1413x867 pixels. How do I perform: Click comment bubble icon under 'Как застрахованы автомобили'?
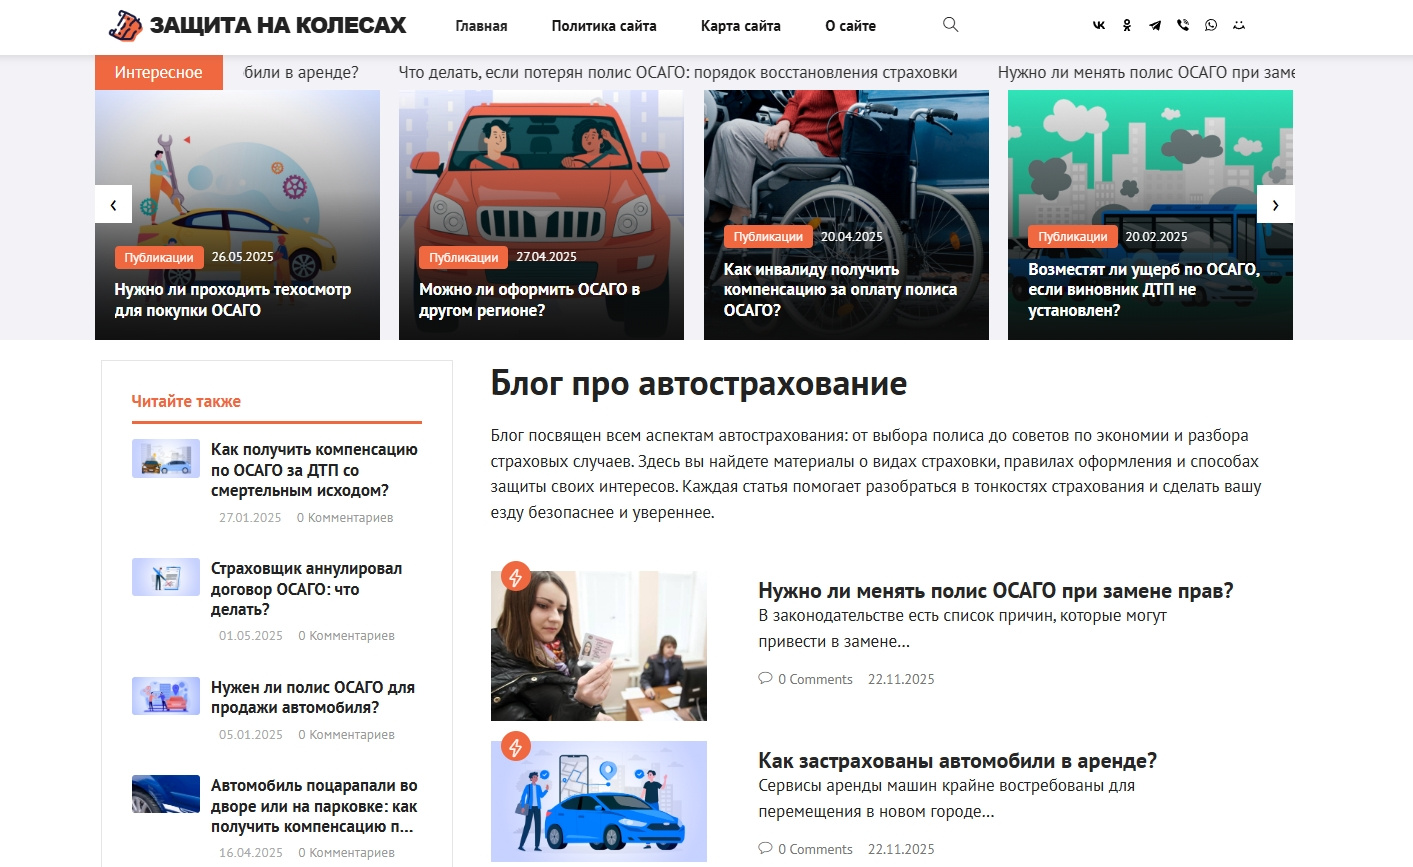765,848
